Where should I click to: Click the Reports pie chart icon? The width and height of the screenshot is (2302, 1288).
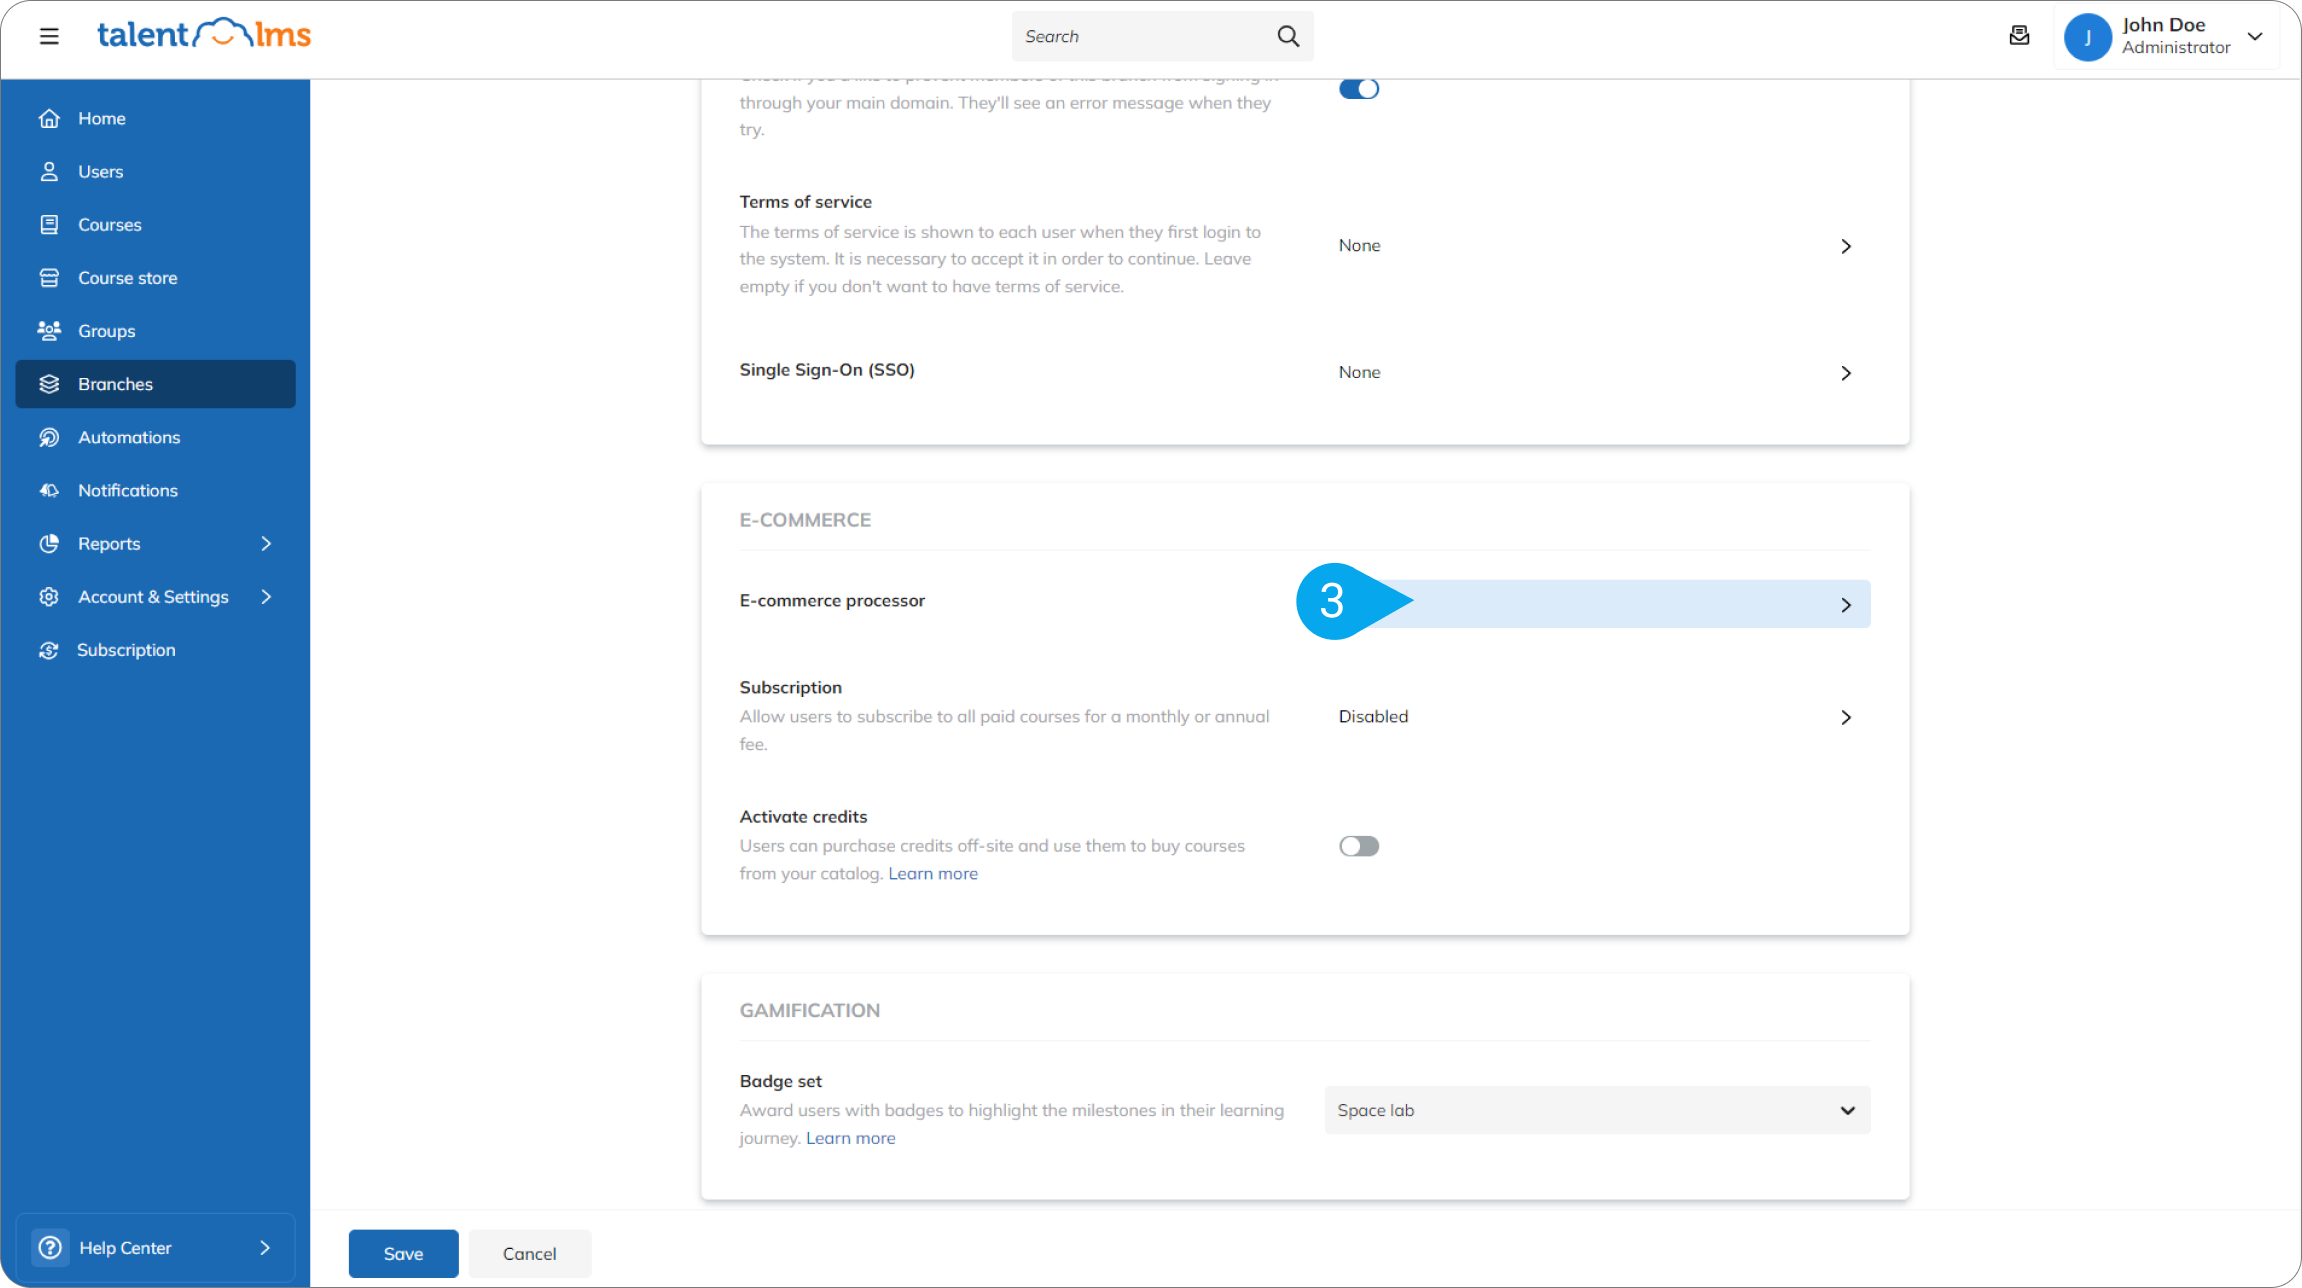(x=49, y=543)
